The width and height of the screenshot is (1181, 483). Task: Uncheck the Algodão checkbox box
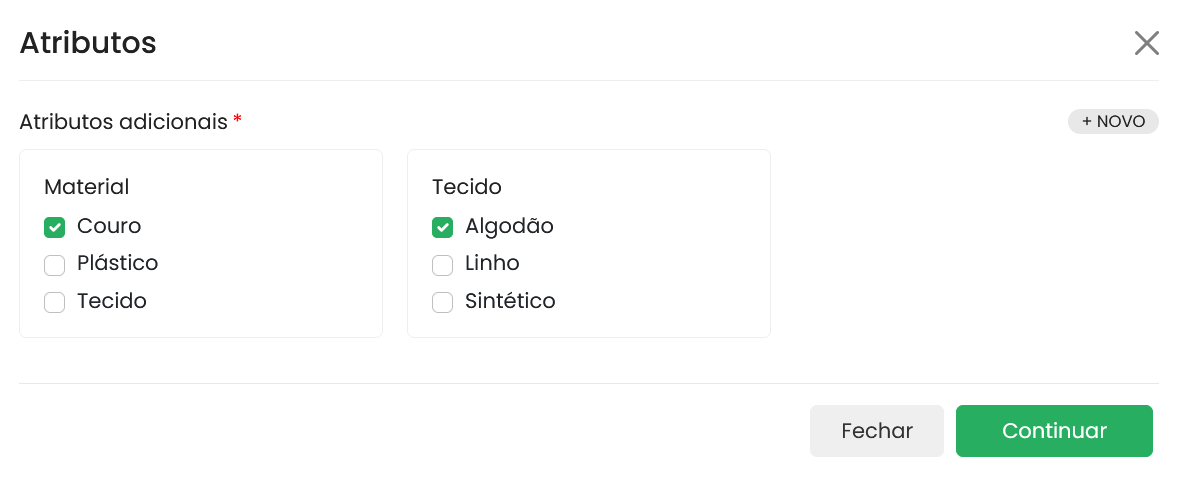442,228
